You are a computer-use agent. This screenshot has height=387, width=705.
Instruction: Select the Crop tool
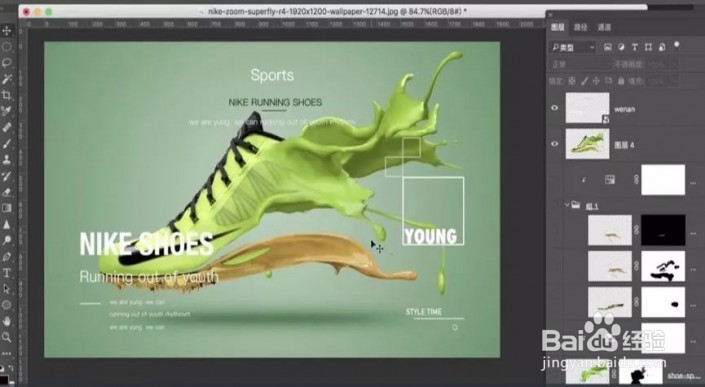click(7, 95)
